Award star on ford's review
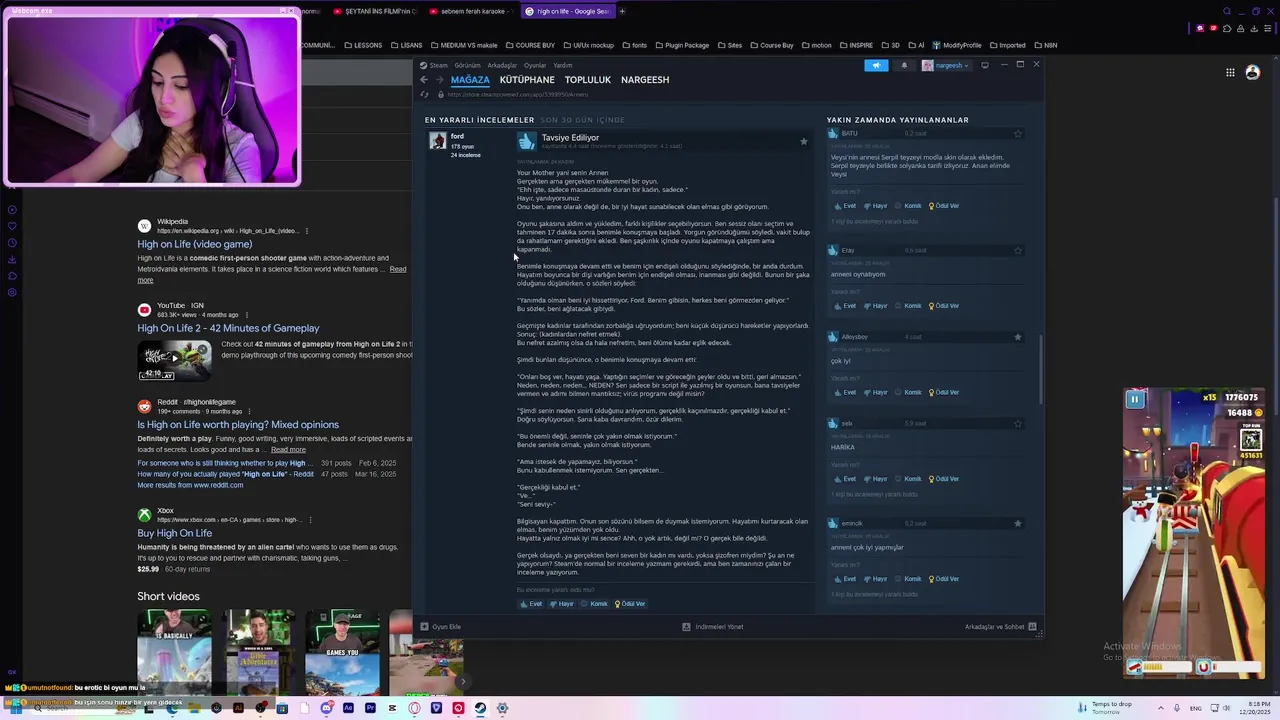 coord(803,142)
